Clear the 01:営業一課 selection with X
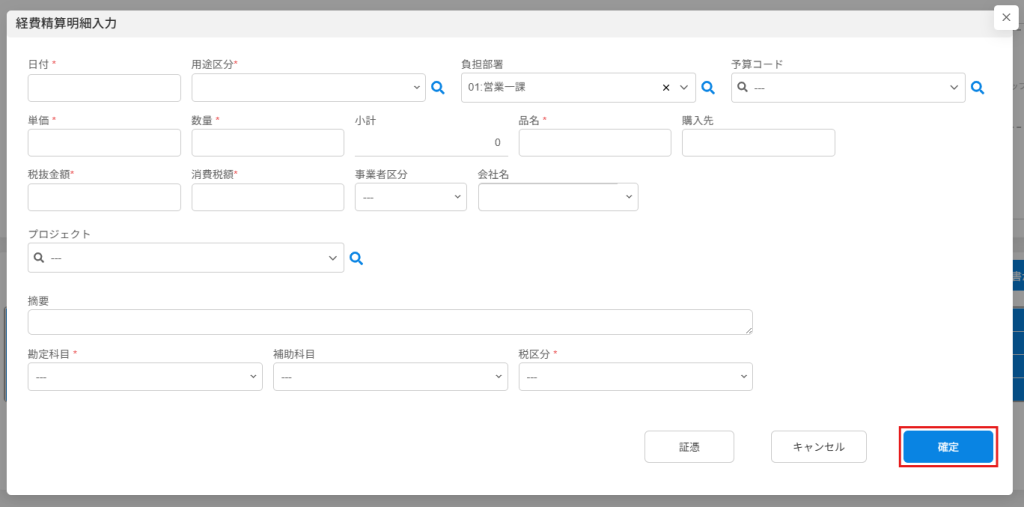 (666, 88)
